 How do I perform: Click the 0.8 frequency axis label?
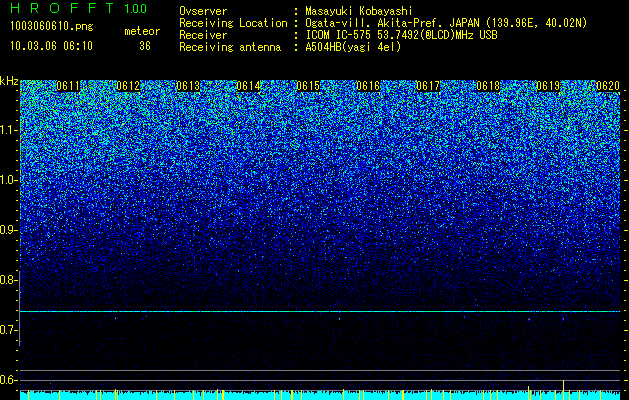[x=9, y=280]
